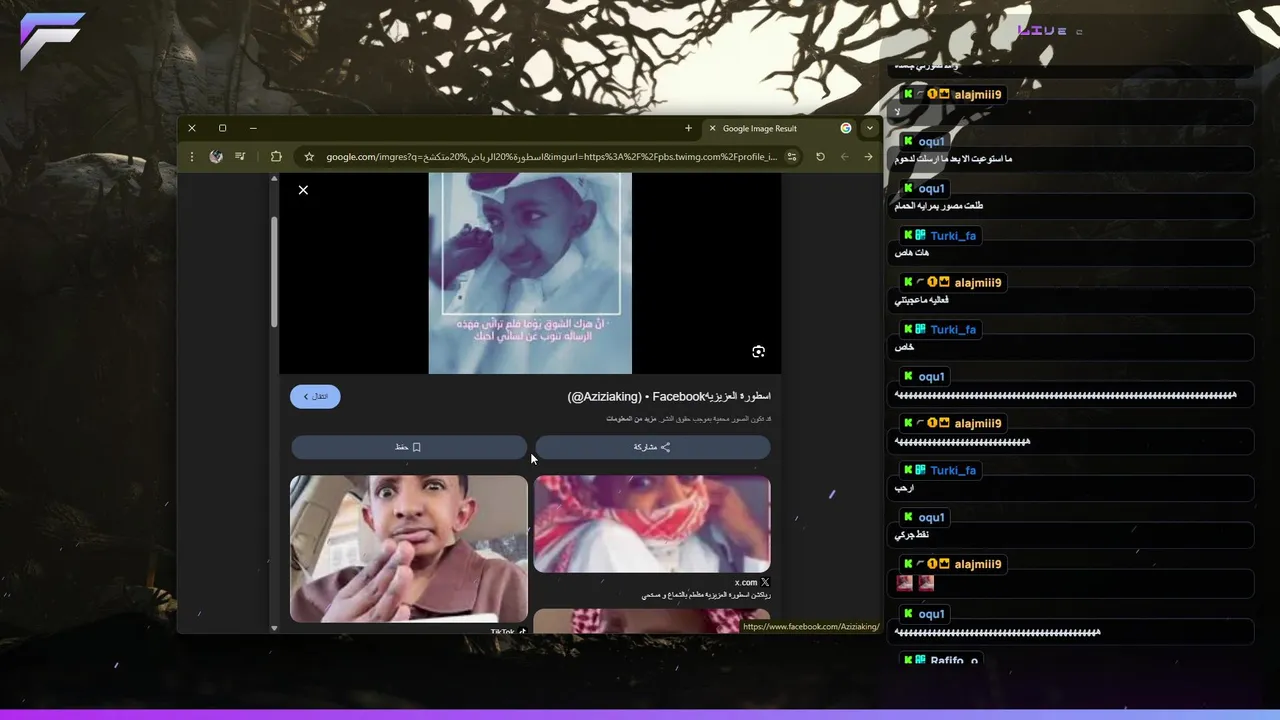This screenshot has width=1280, height=720.
Task: Open the Google favicon button in the tab strip
Action: click(x=846, y=128)
